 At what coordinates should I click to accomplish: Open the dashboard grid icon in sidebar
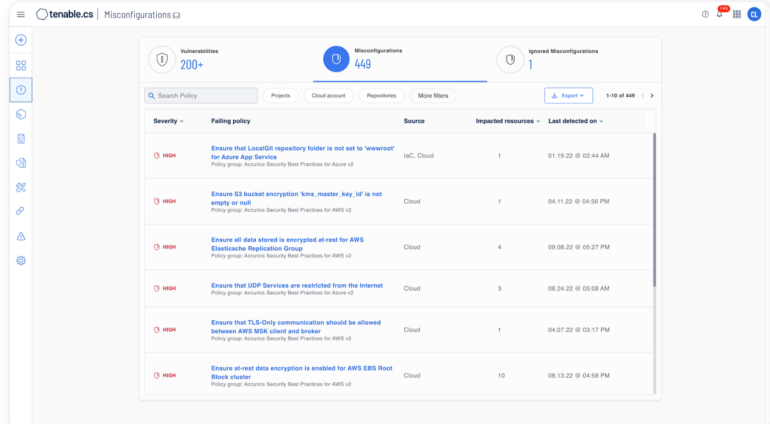21,65
